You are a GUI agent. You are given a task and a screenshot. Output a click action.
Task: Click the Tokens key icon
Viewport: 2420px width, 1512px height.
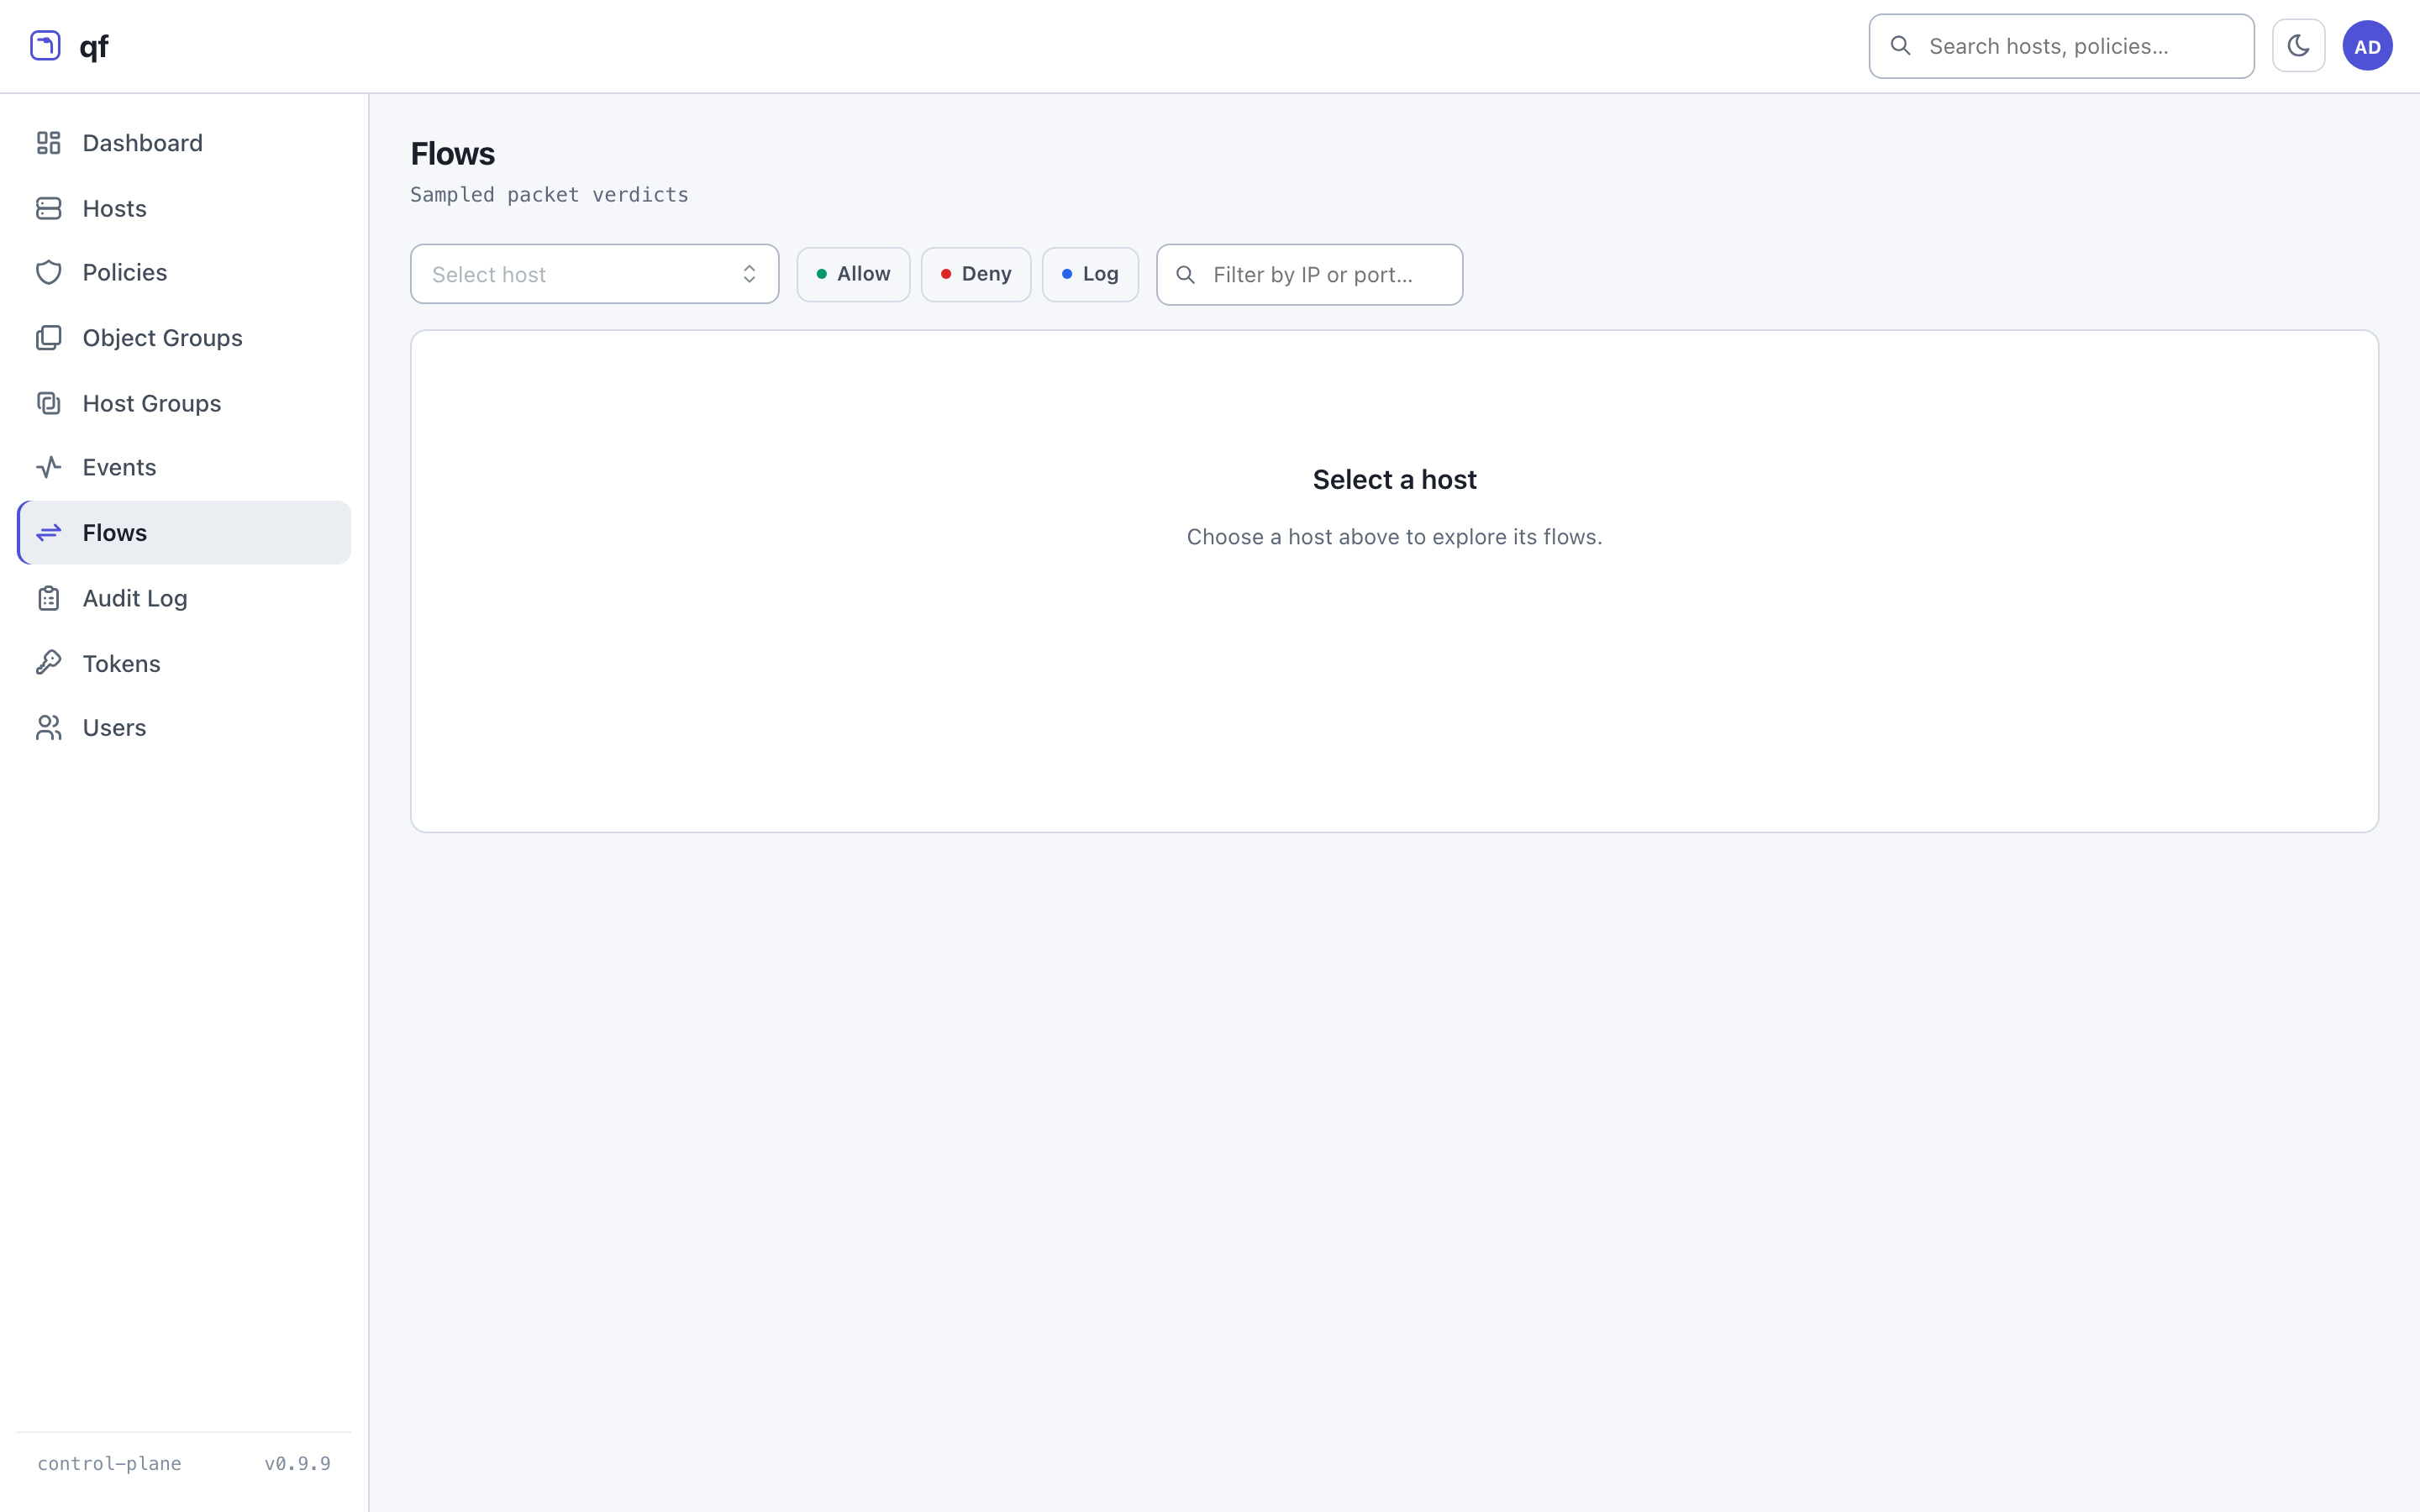(48, 663)
